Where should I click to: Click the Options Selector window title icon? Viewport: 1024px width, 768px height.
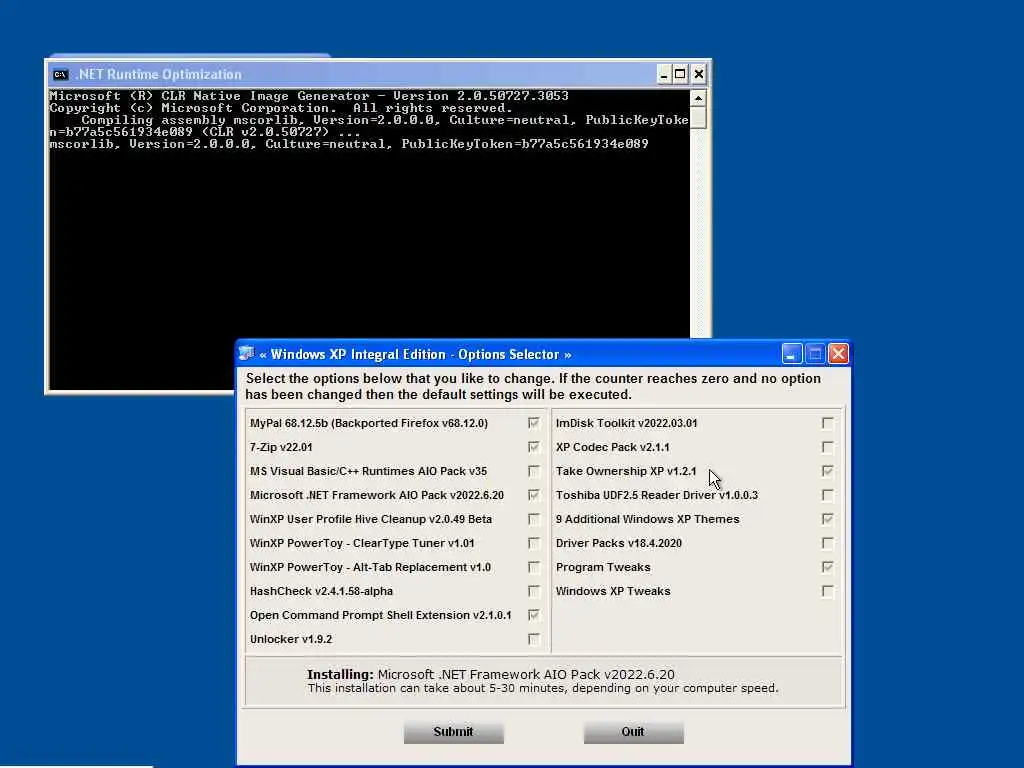tap(247, 354)
